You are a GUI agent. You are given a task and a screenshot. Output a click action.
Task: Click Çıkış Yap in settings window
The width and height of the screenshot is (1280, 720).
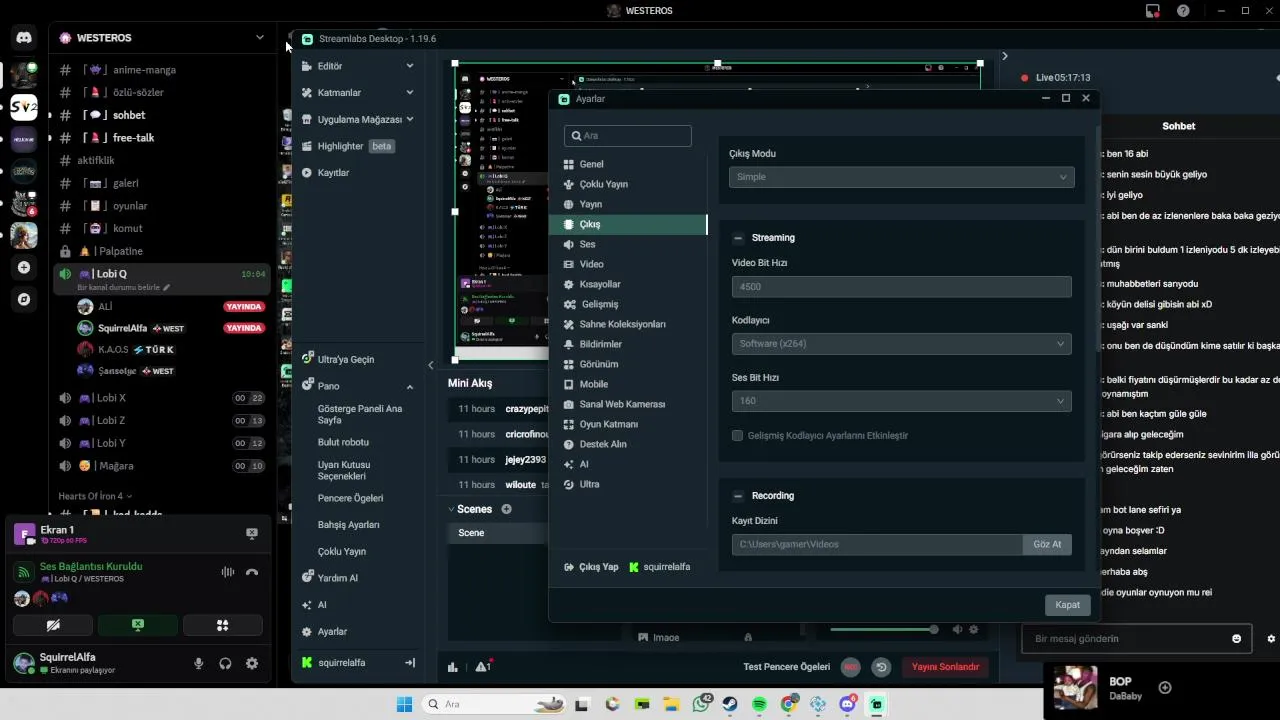tap(591, 567)
